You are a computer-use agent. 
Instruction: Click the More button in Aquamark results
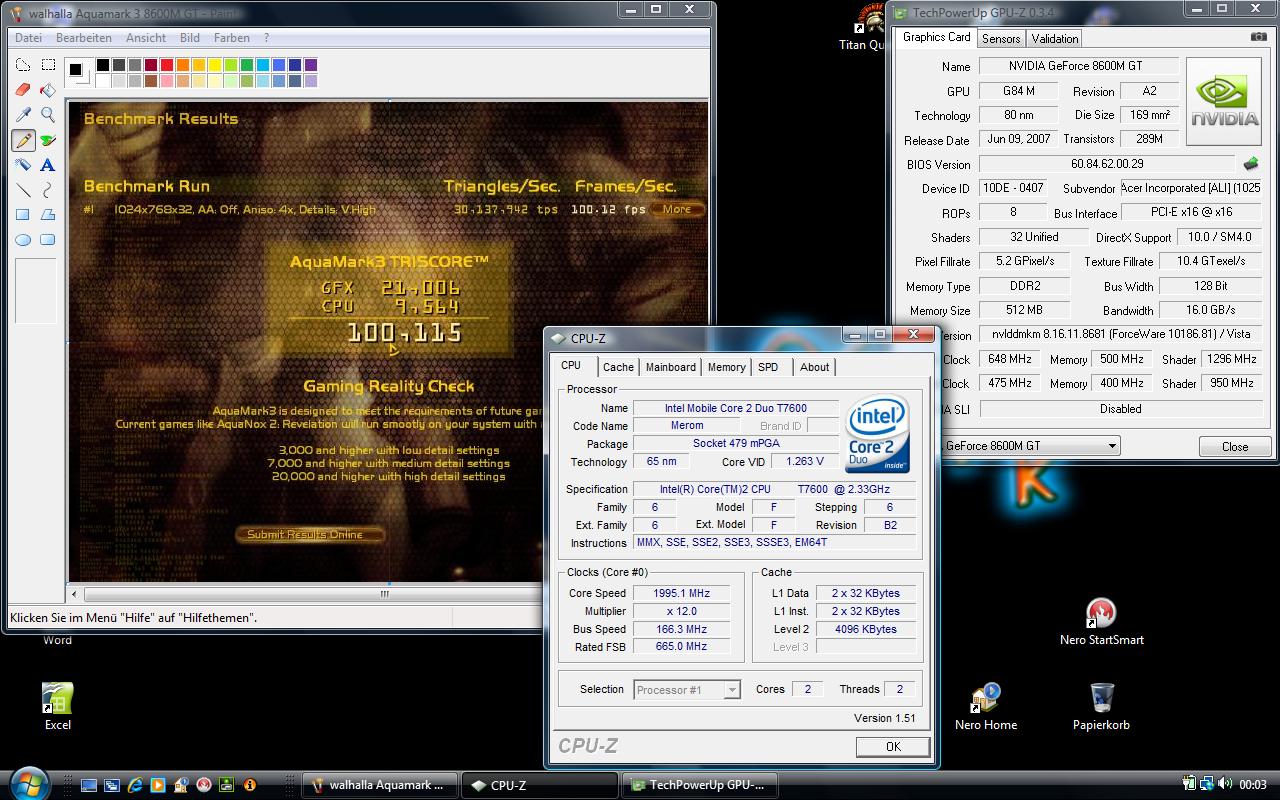tap(677, 209)
